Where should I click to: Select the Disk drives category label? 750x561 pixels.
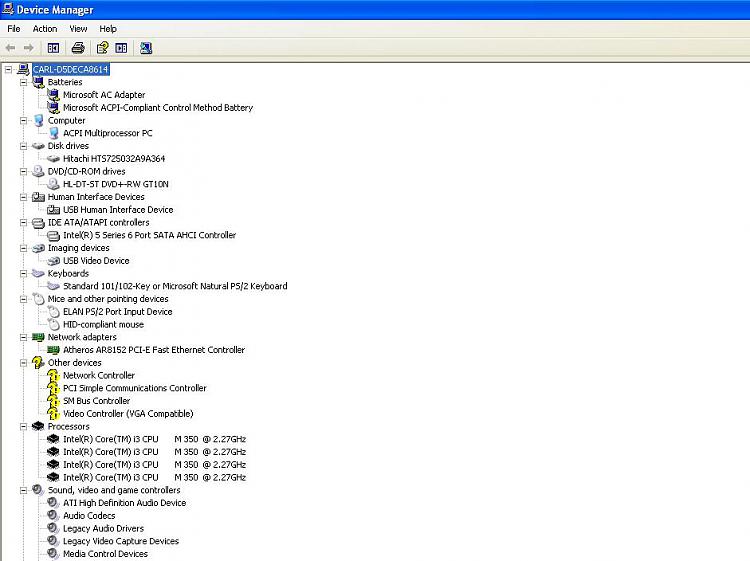coord(68,146)
